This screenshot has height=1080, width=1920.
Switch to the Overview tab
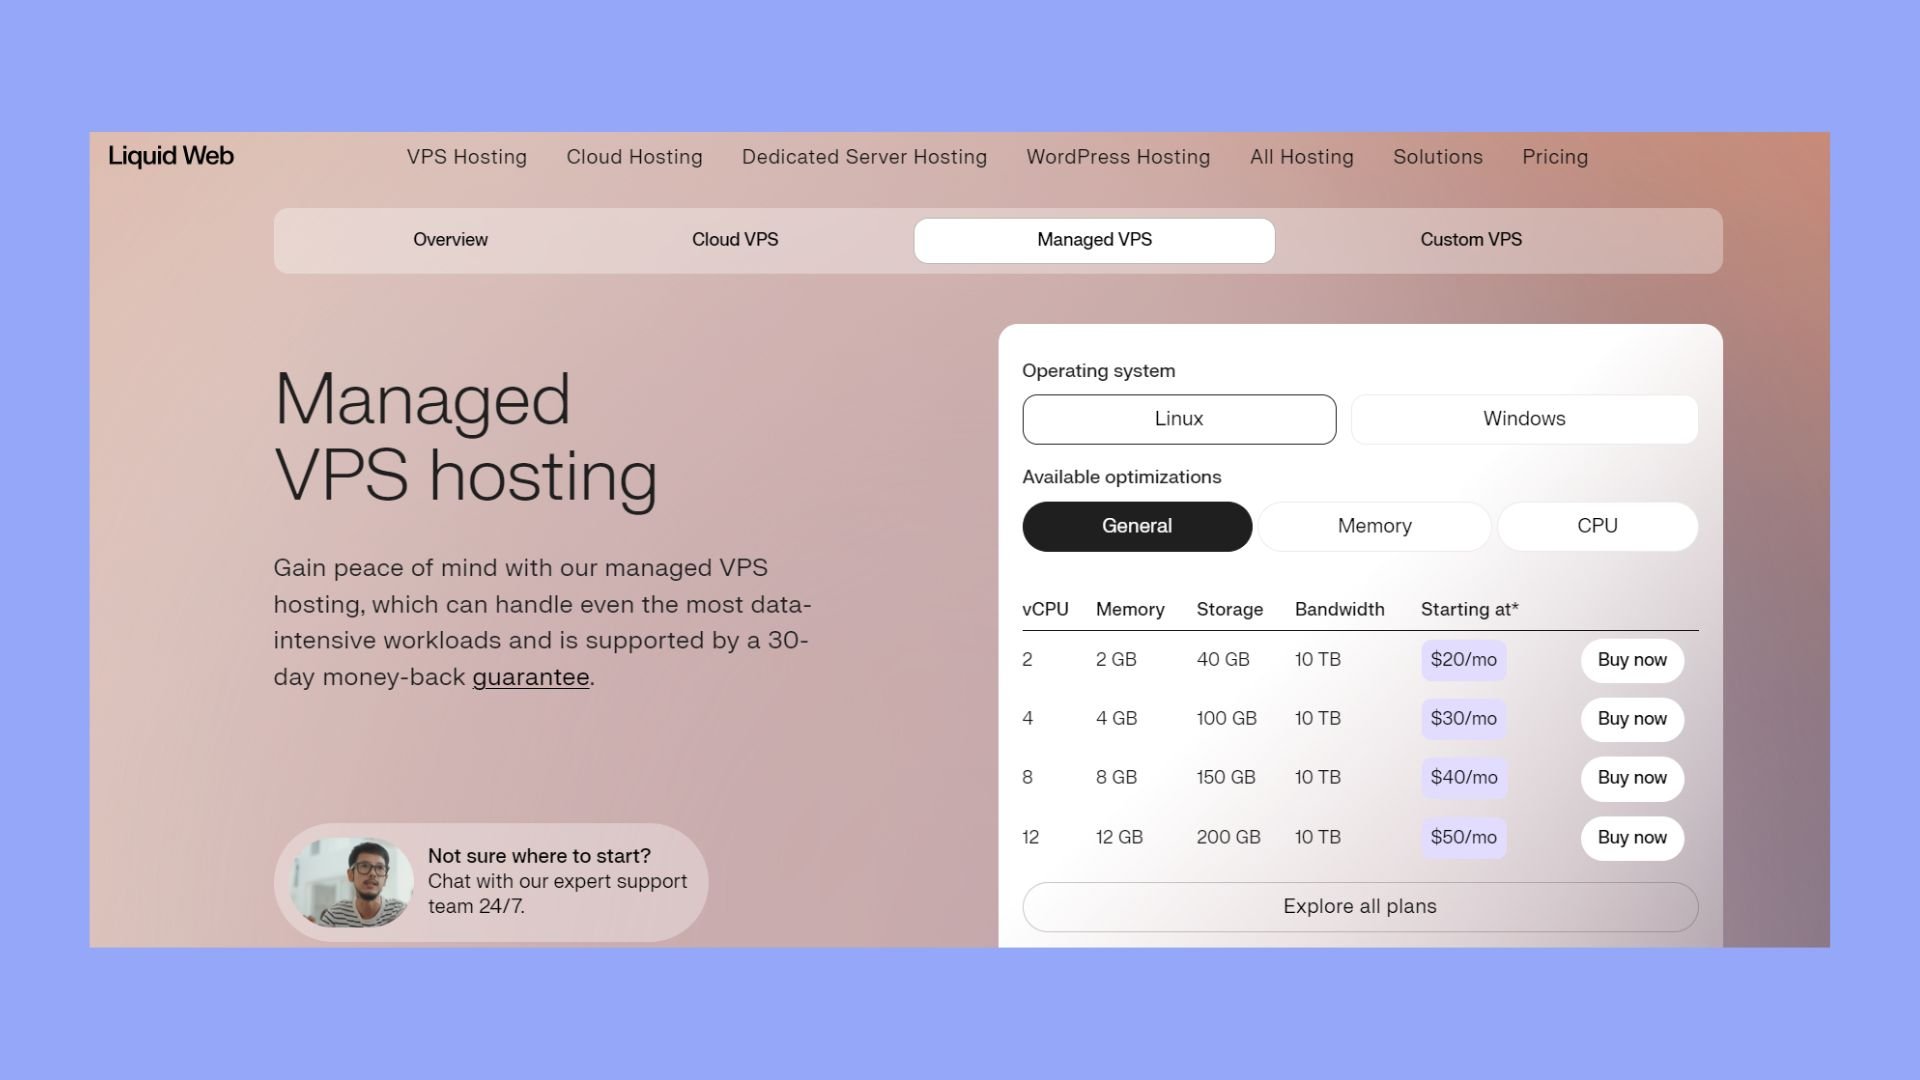(x=450, y=240)
